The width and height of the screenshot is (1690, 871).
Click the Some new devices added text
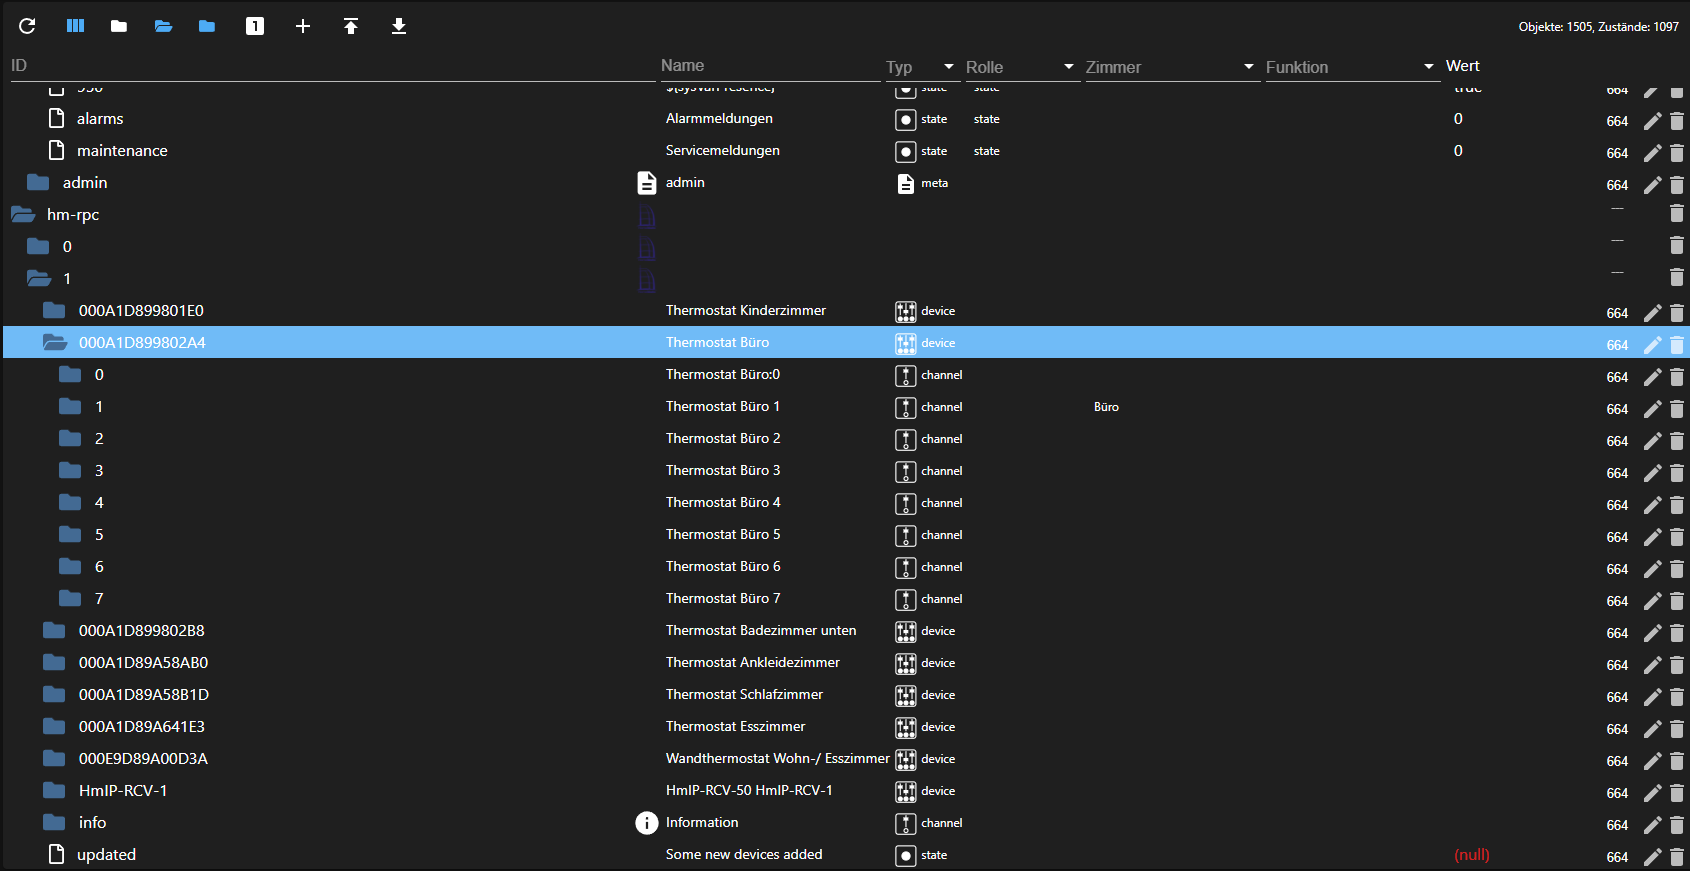click(744, 854)
